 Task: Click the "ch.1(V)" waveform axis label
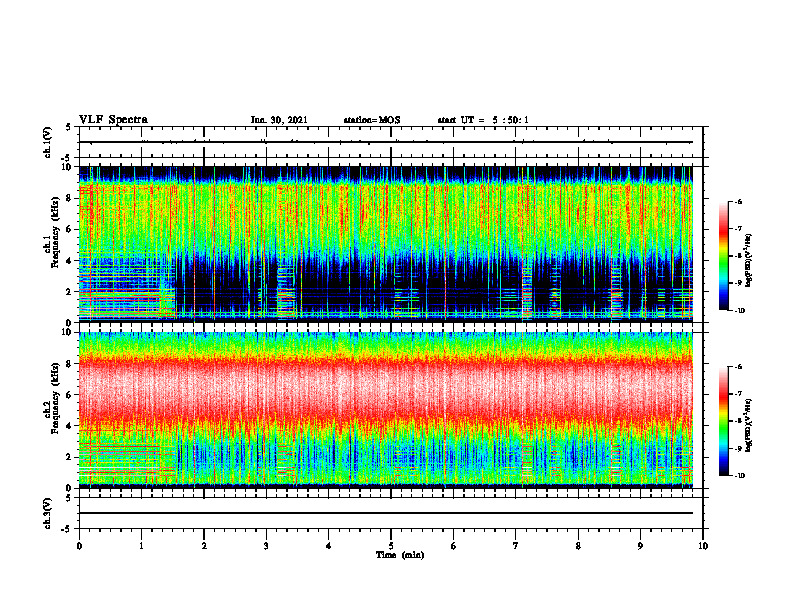(x=48, y=142)
